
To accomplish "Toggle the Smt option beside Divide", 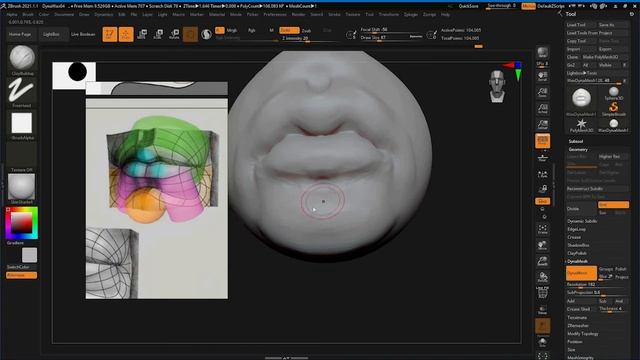I will pyautogui.click(x=613, y=204).
